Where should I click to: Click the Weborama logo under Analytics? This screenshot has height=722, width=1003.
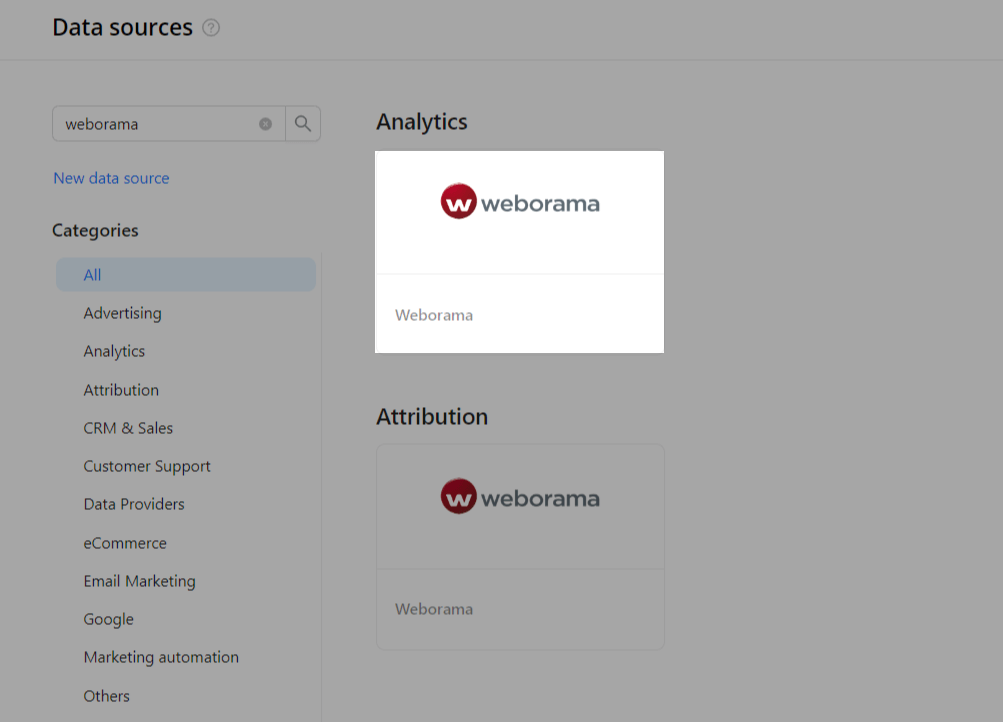pyautogui.click(x=519, y=203)
